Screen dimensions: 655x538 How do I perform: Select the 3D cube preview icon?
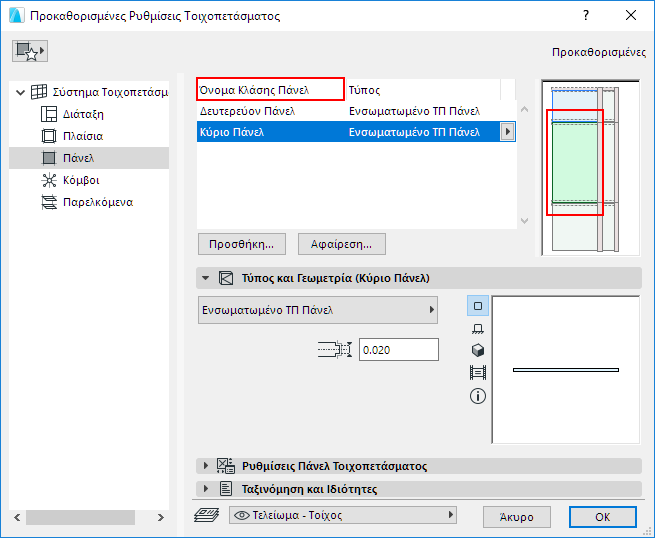pyautogui.click(x=478, y=350)
